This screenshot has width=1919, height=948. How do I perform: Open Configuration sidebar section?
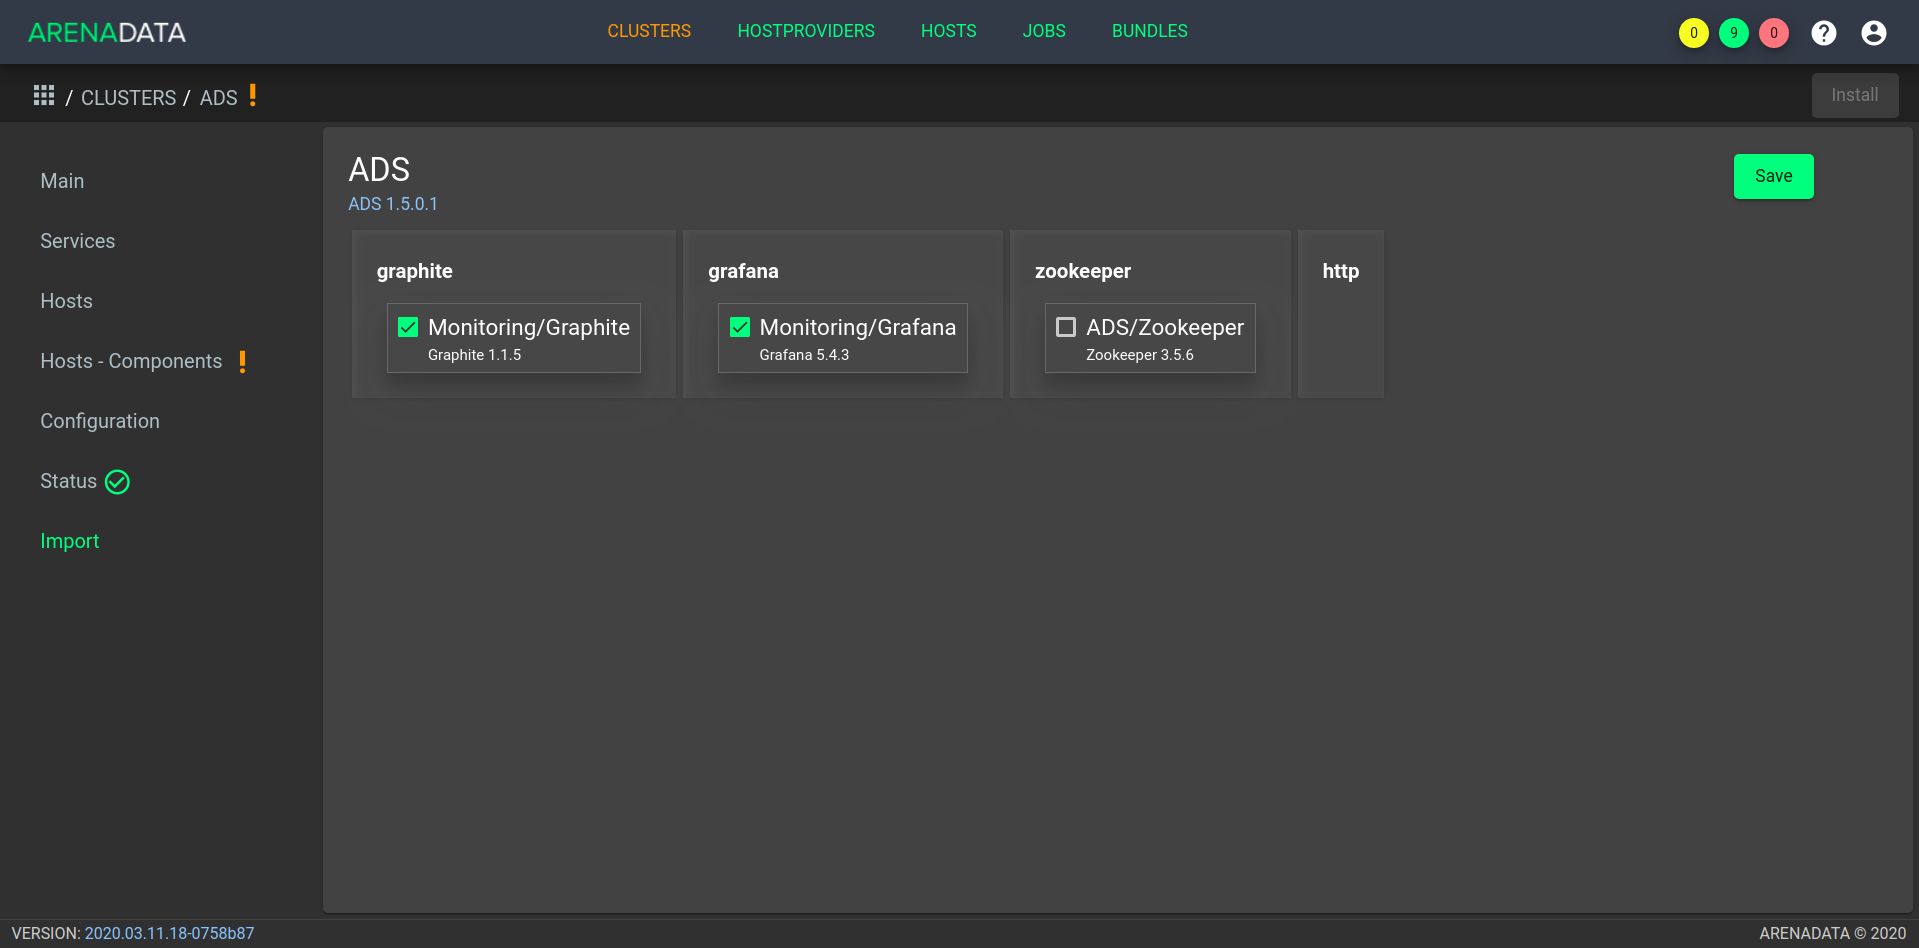pyautogui.click(x=100, y=421)
